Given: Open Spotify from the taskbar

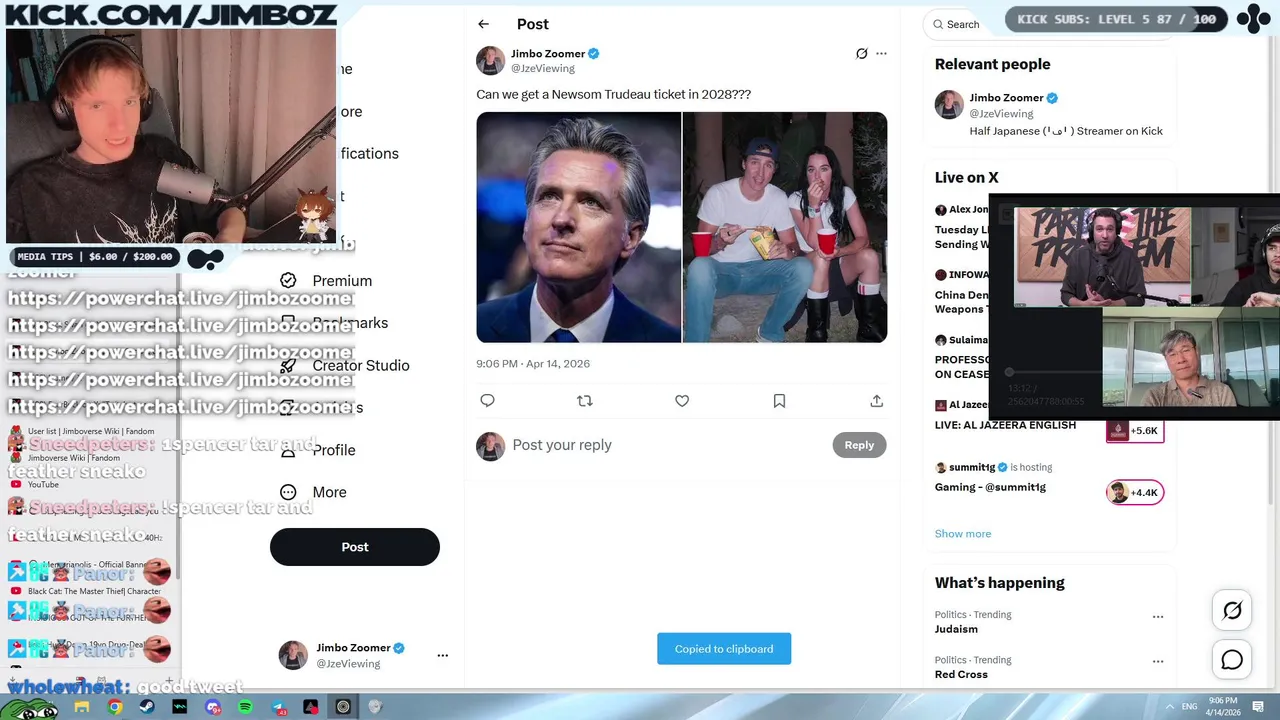Looking at the screenshot, I should point(245,707).
